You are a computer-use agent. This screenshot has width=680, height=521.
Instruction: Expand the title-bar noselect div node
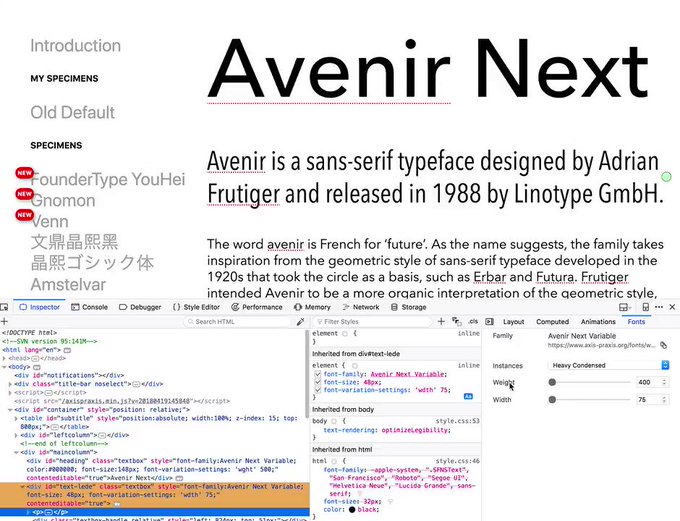[10, 384]
